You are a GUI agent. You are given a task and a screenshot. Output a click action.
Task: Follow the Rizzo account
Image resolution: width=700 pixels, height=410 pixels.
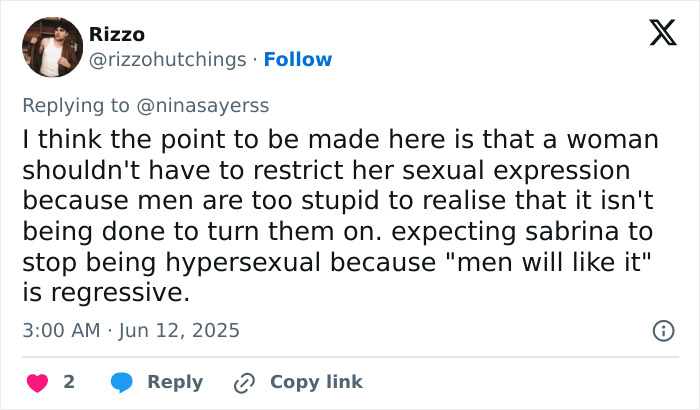[x=297, y=59]
